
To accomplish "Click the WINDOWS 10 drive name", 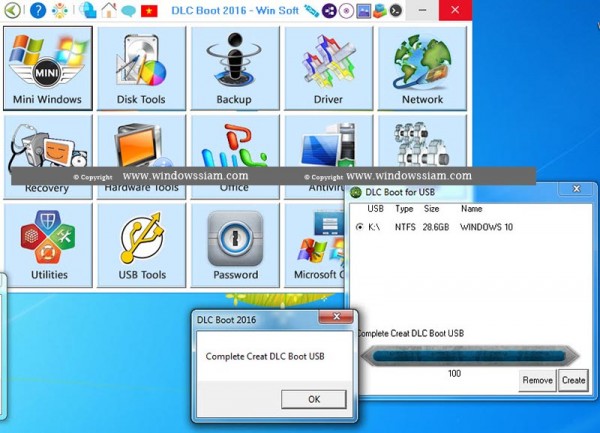I will 486,227.
